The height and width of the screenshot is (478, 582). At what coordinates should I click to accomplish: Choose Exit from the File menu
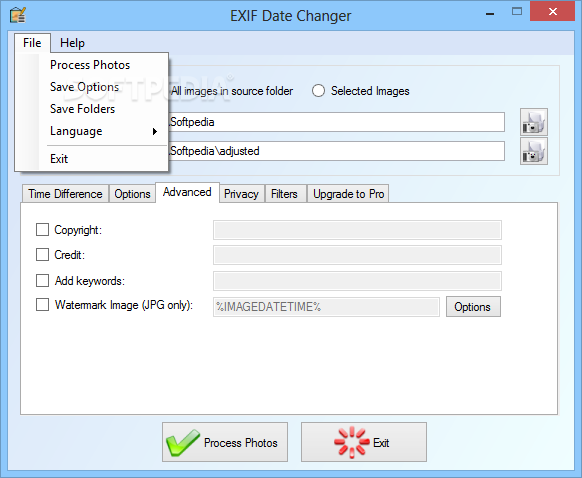coord(59,159)
